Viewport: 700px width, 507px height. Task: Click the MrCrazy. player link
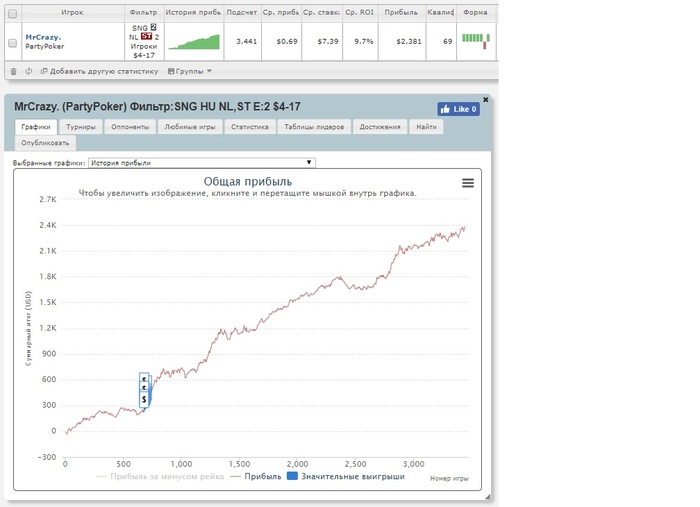[x=43, y=37]
